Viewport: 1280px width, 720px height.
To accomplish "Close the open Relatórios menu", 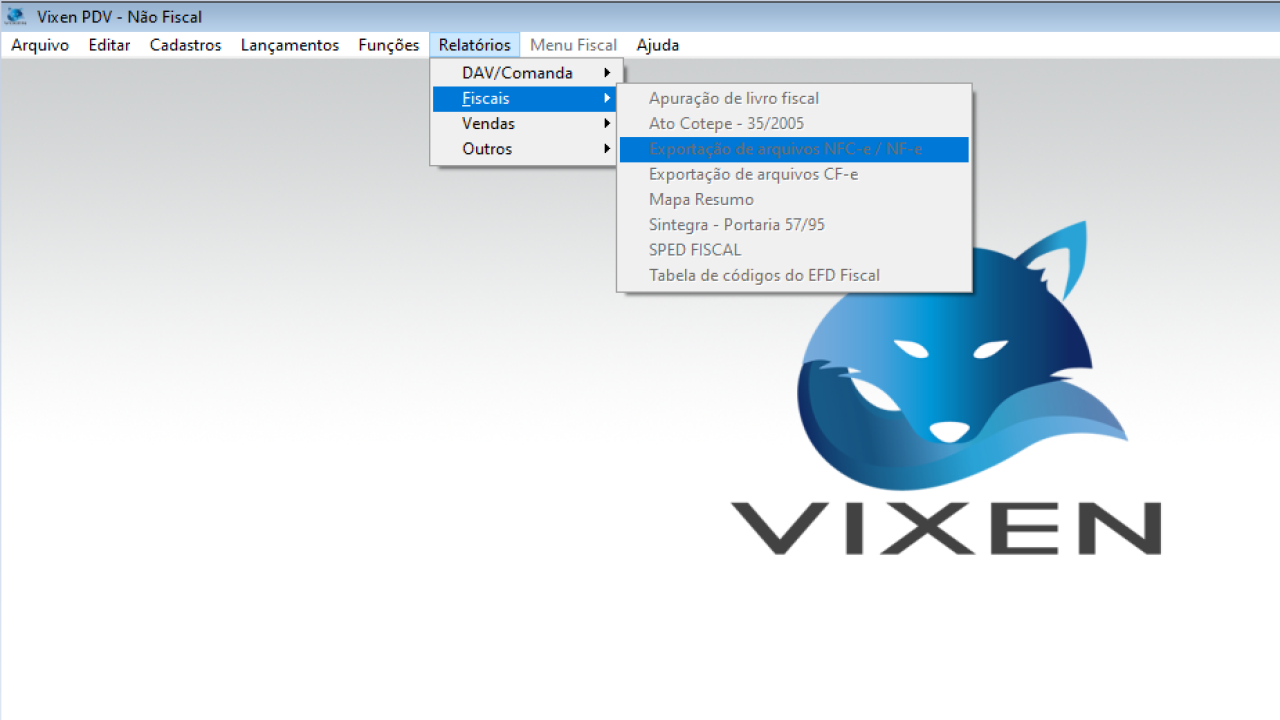I will click(474, 45).
